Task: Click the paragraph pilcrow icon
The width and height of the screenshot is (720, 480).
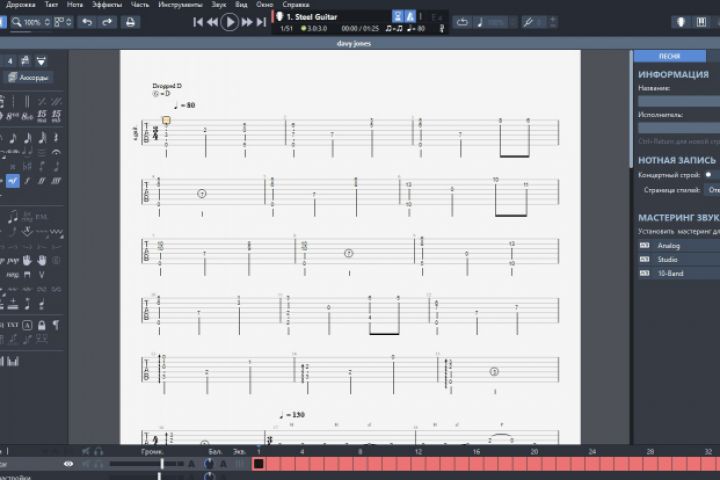Action: 56,325
